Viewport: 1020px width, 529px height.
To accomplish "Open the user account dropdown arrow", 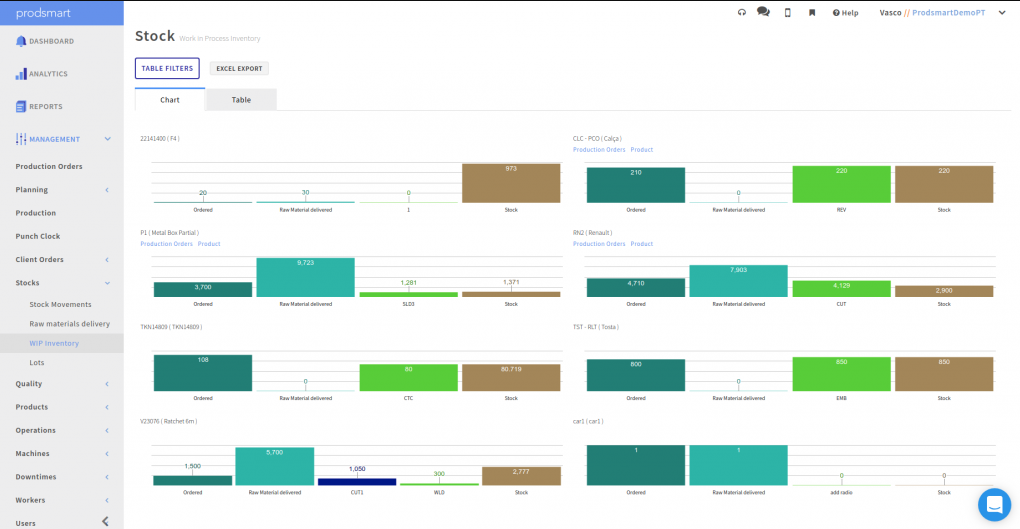I will click(1002, 12).
